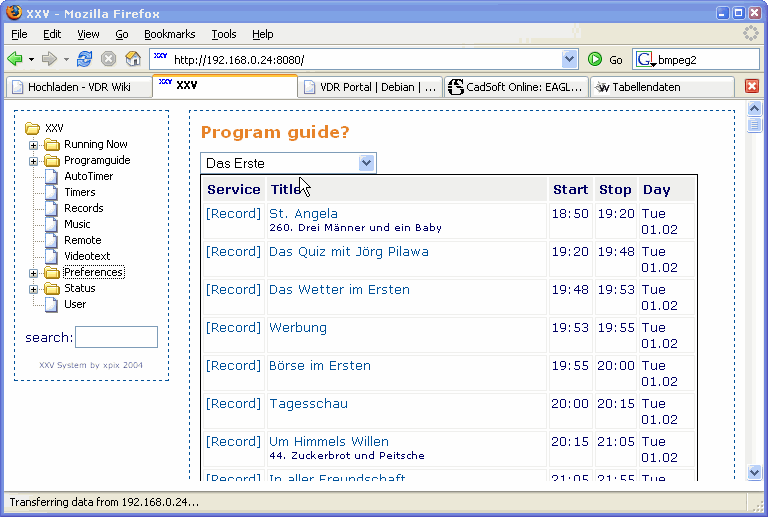
Task: Expand the Running Now tree node
Action: (x=33, y=145)
